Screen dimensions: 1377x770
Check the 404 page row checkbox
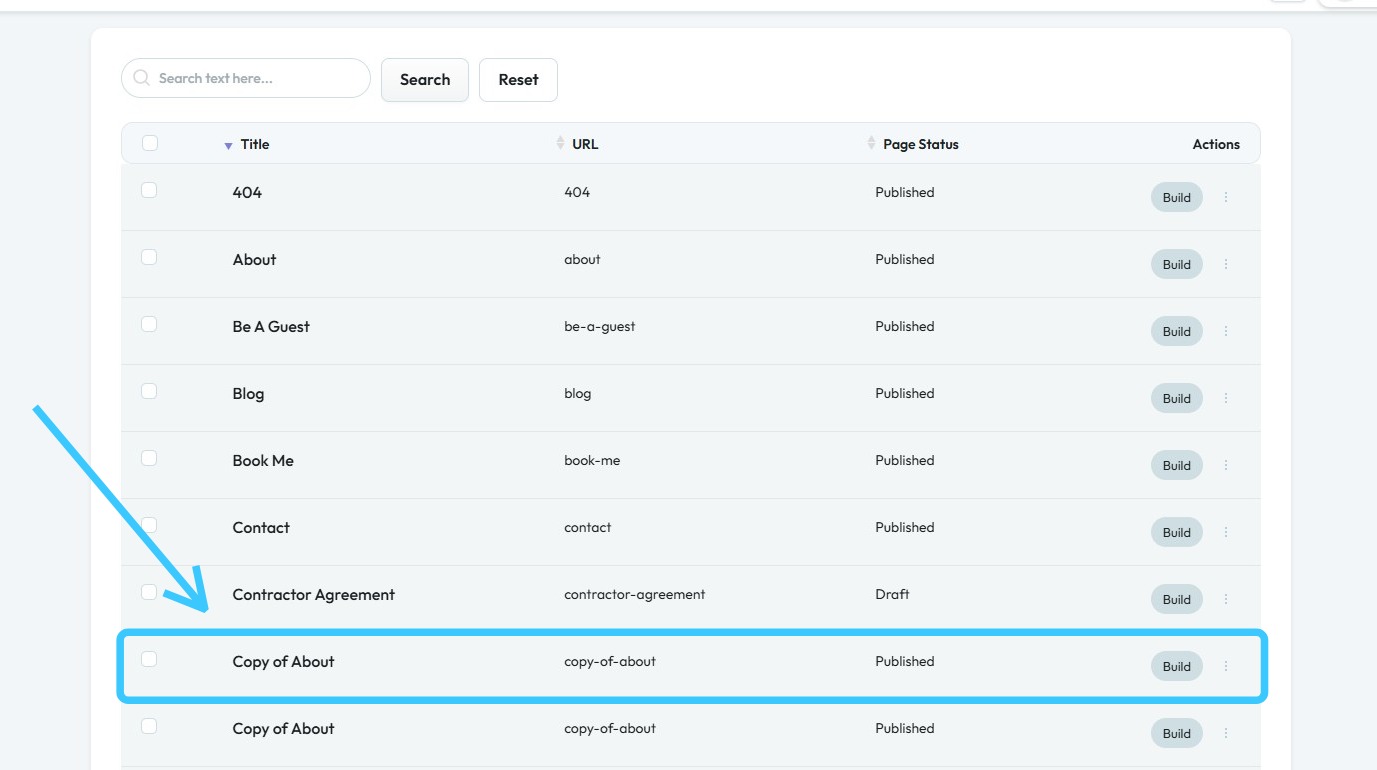[x=149, y=190]
